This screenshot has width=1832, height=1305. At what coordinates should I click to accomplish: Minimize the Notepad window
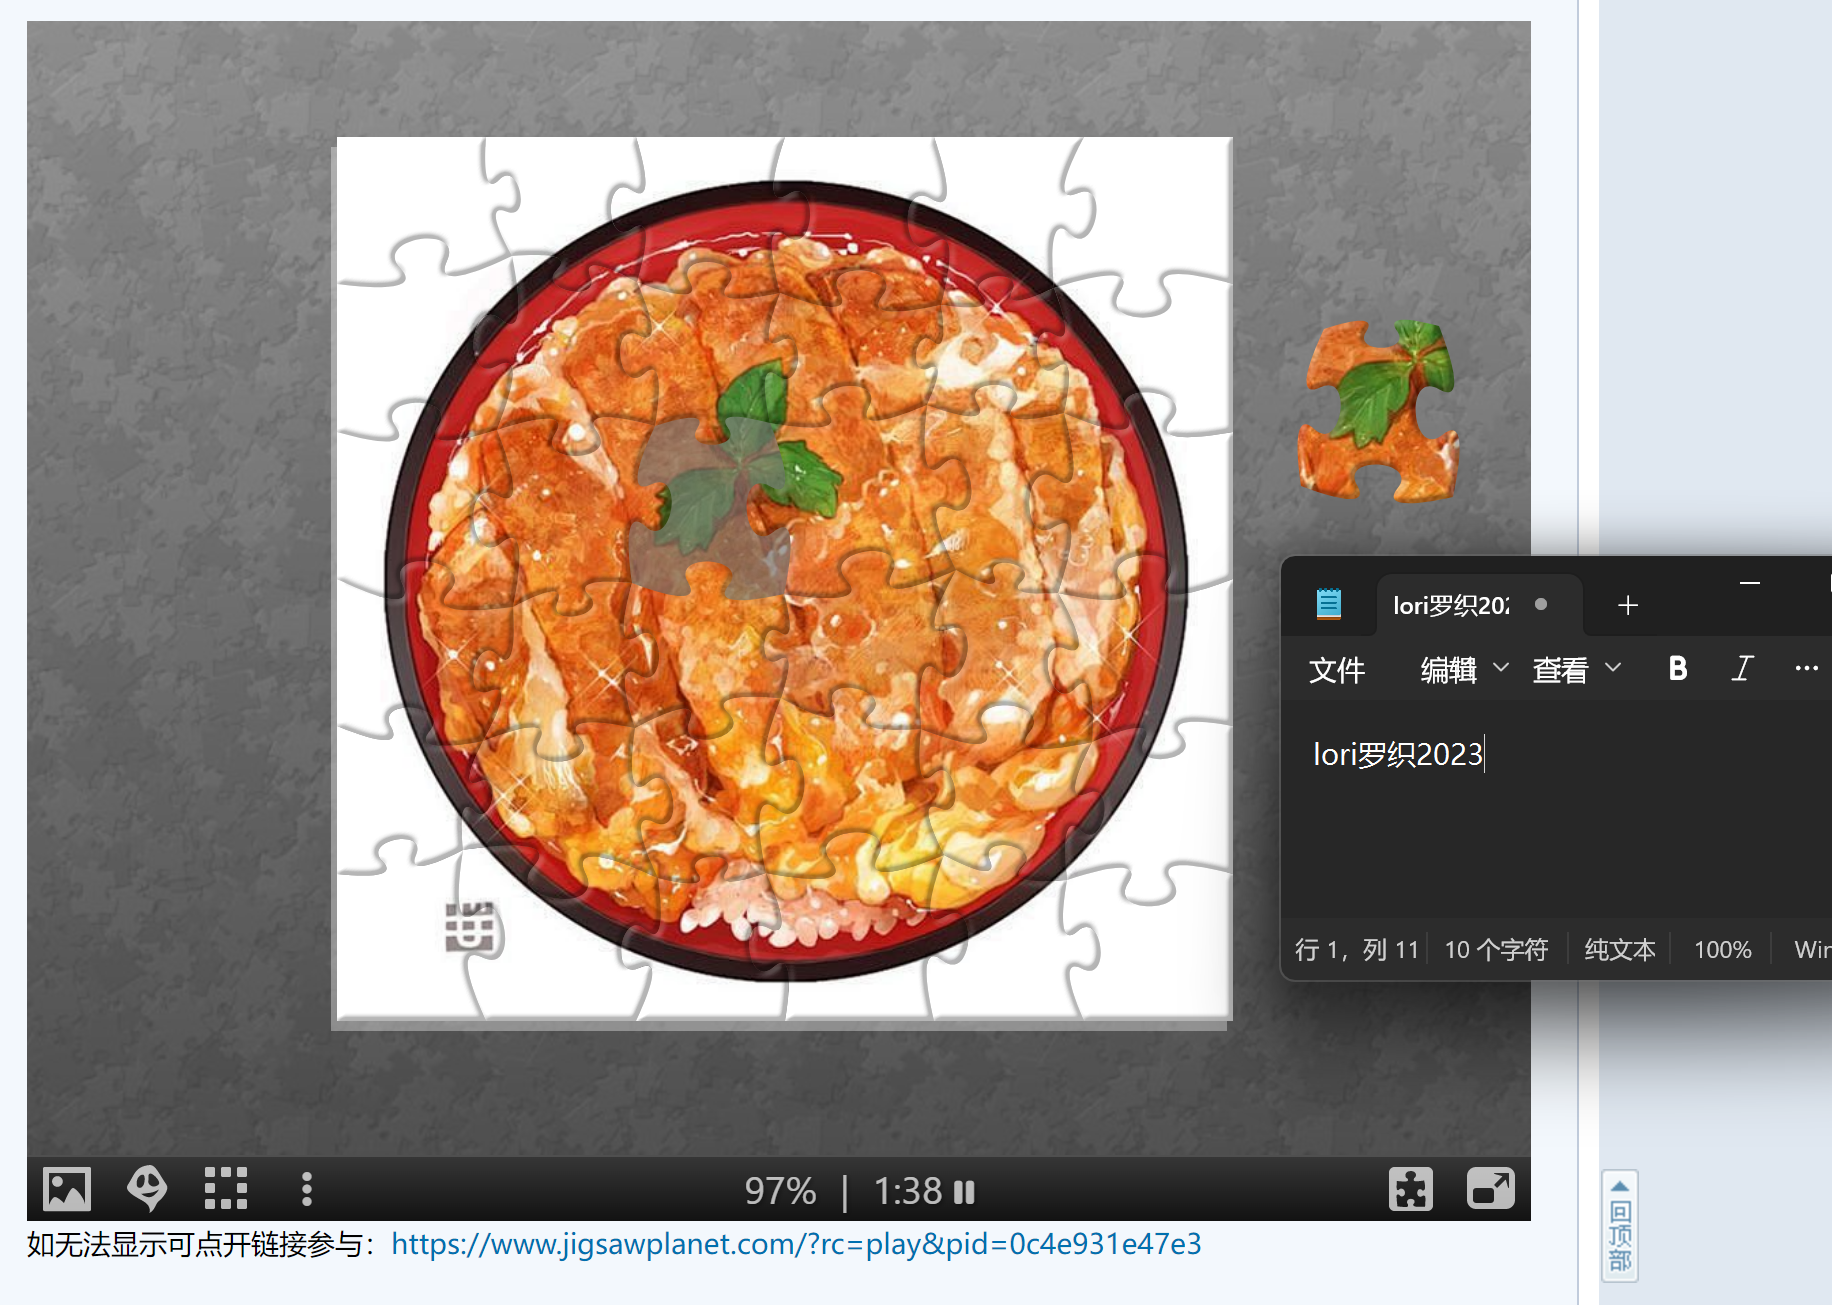(1750, 582)
